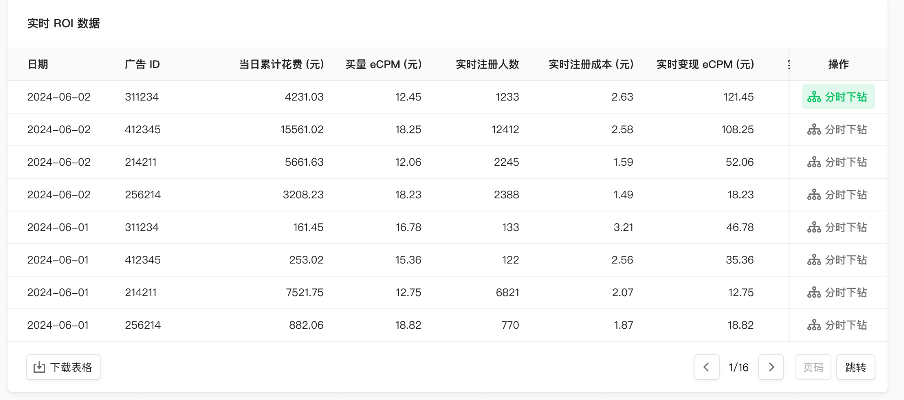Click drill-down icon for ad 214211 on 2024-06-02

click(813, 163)
